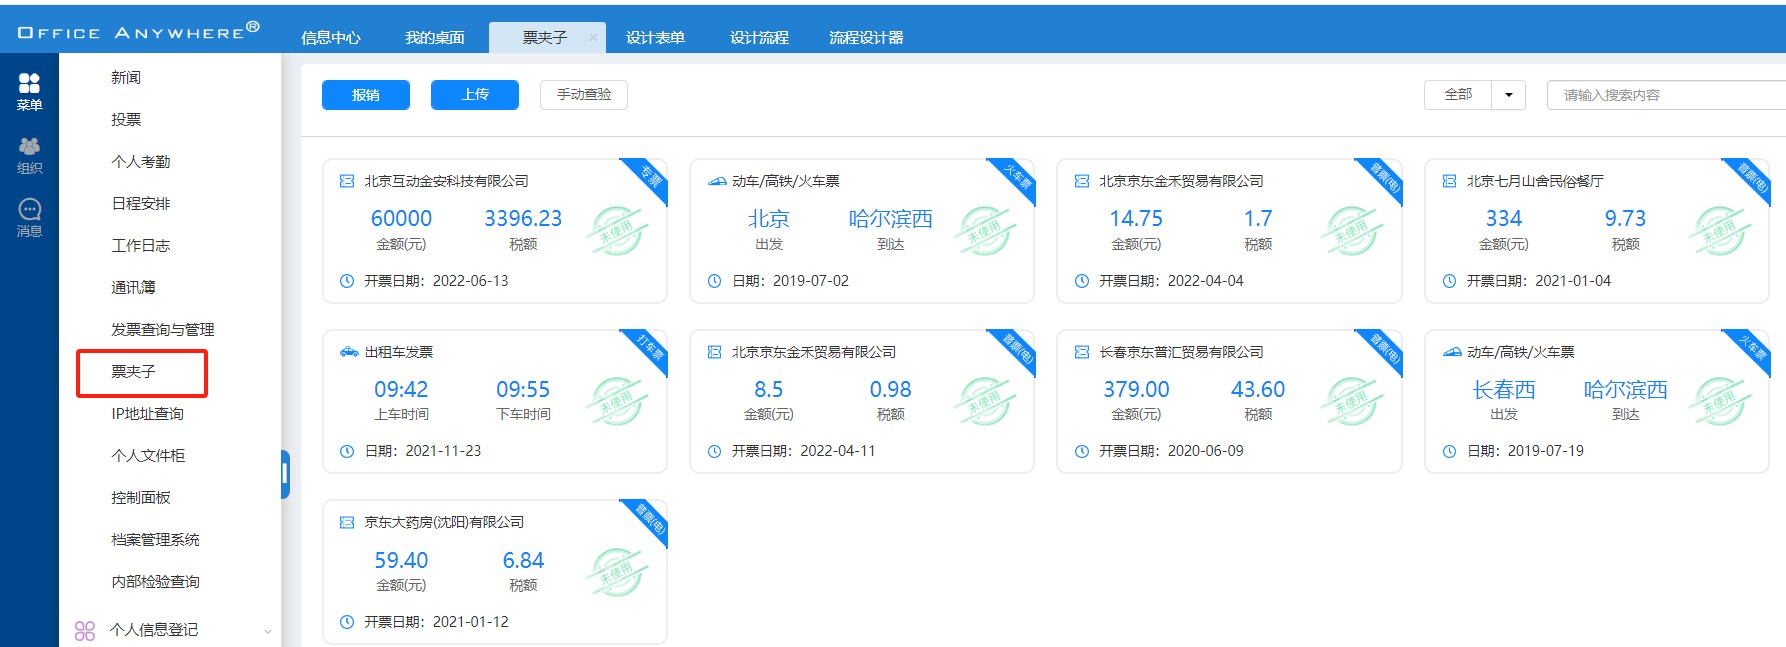The width and height of the screenshot is (1786, 647).
Task: Click clock icon next to 开票日期 2020-06-09
Action: coord(1081,451)
